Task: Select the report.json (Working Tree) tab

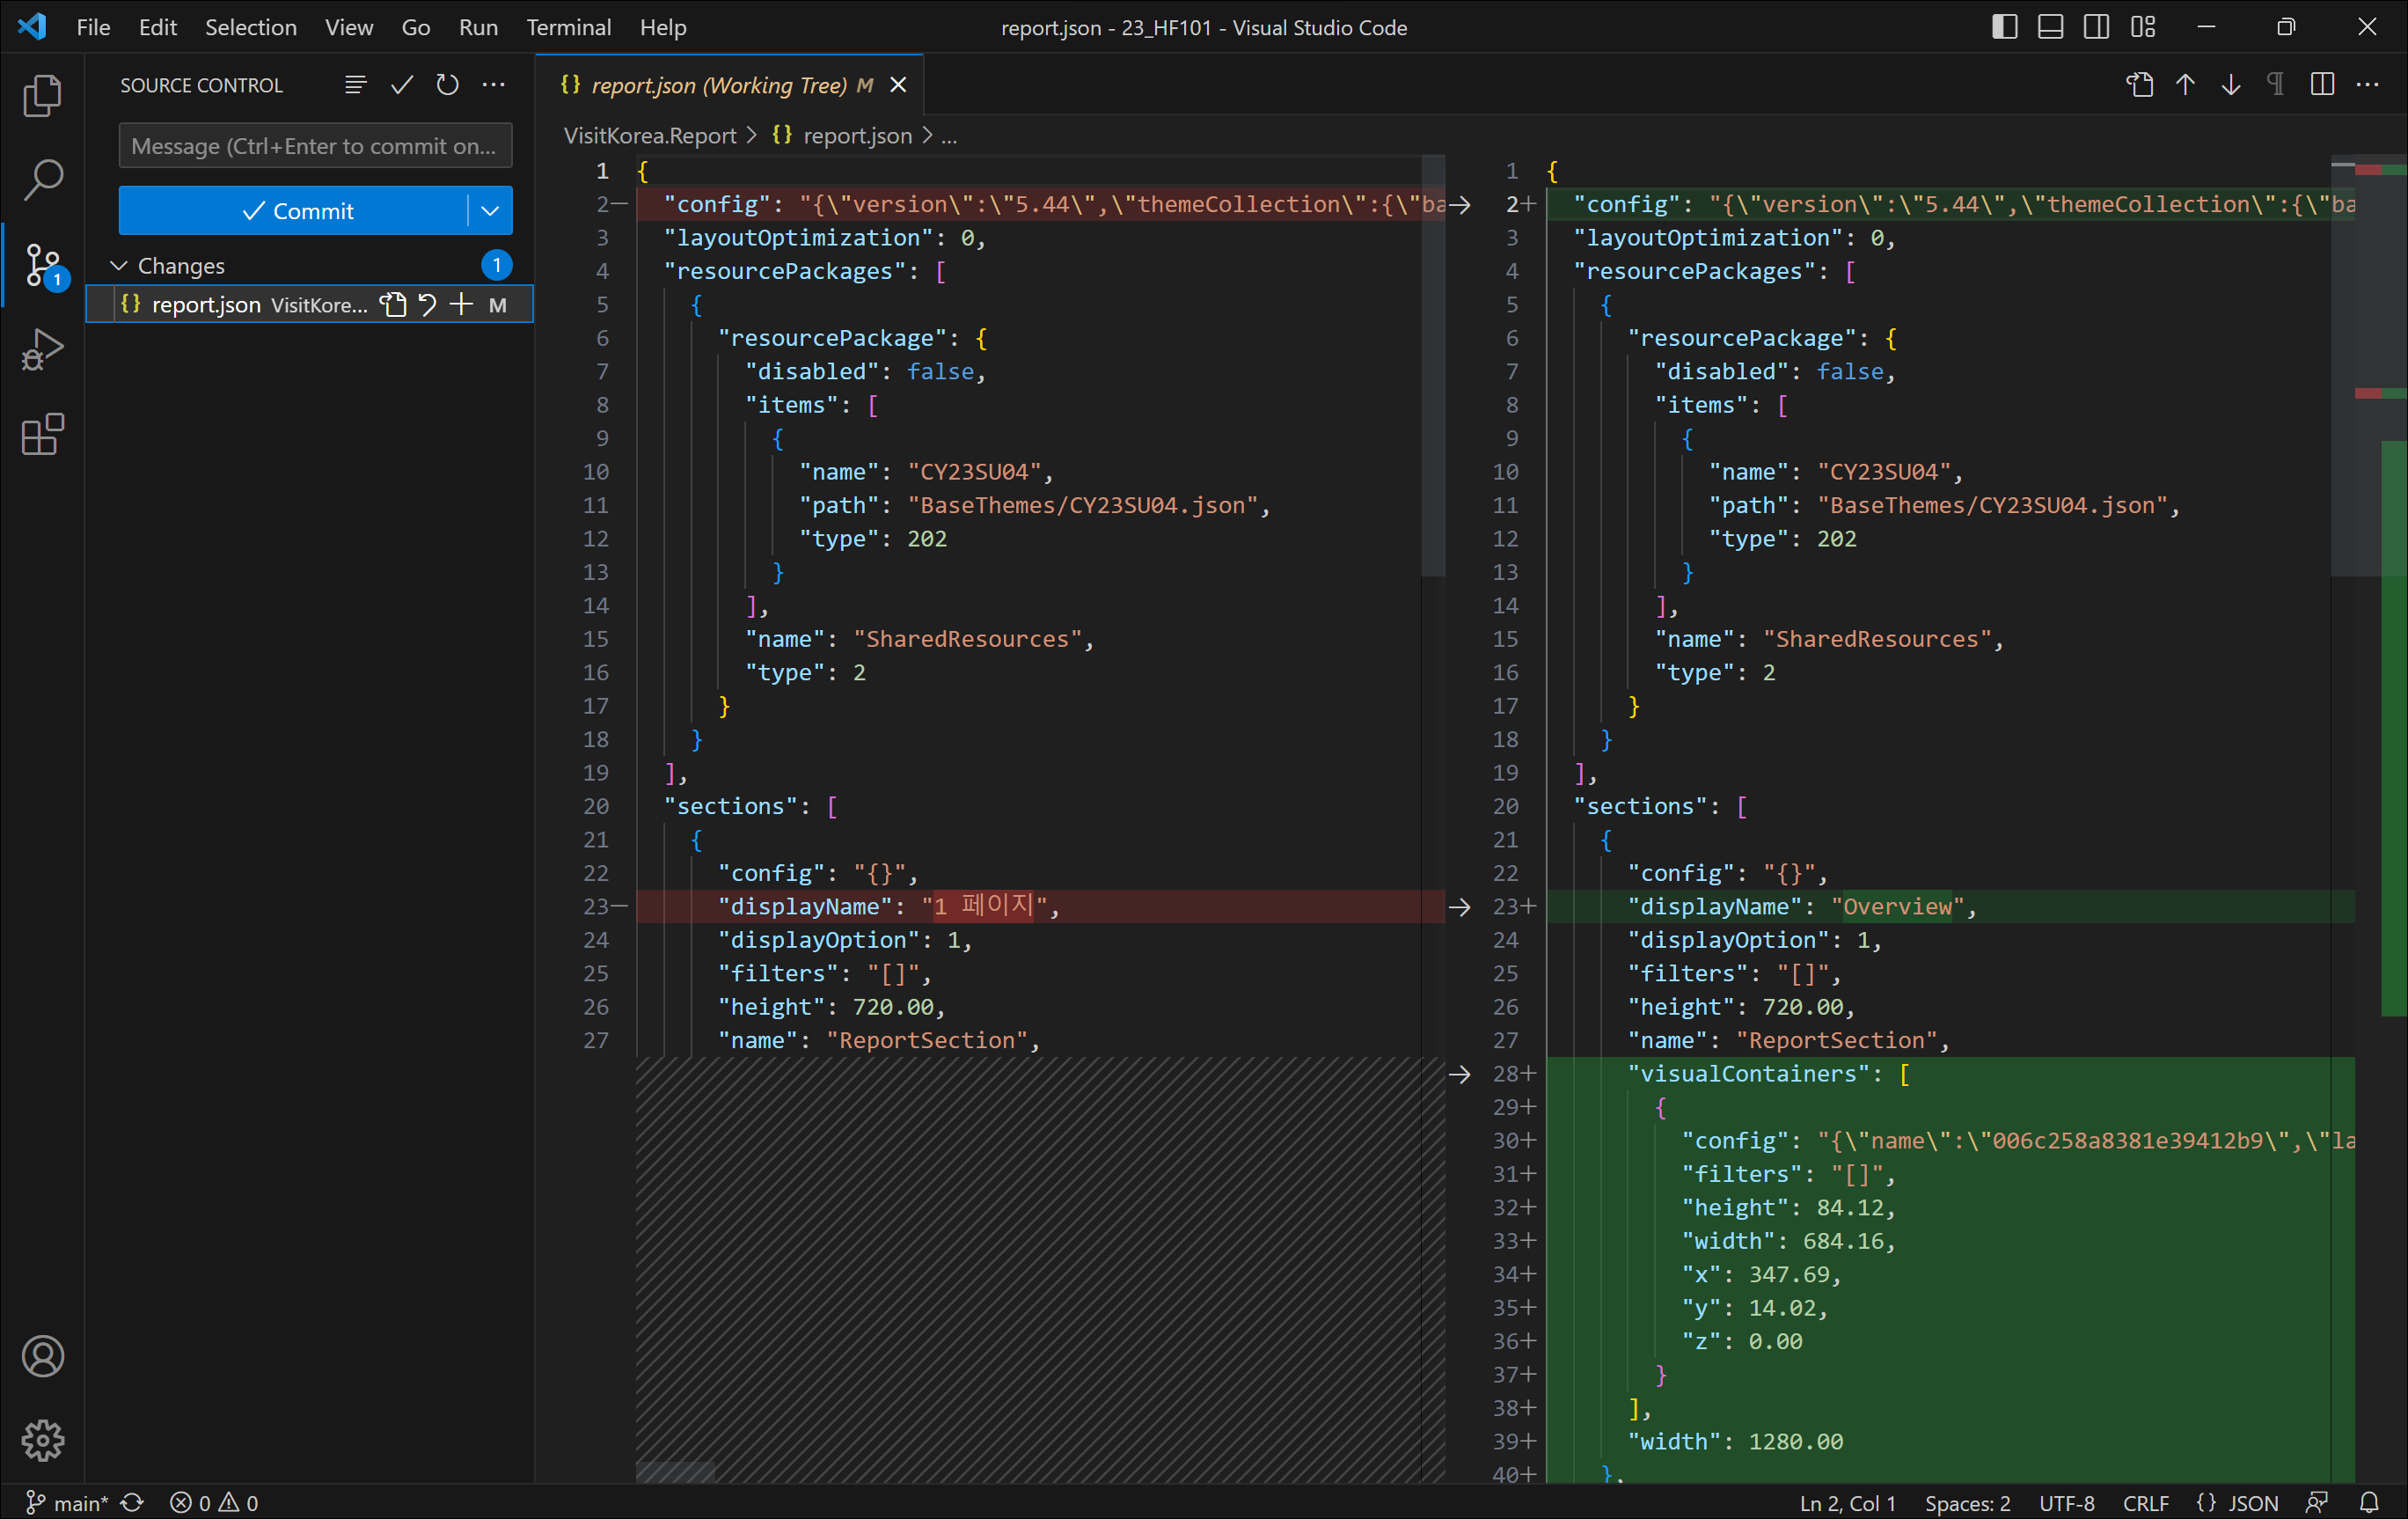Action: click(718, 85)
